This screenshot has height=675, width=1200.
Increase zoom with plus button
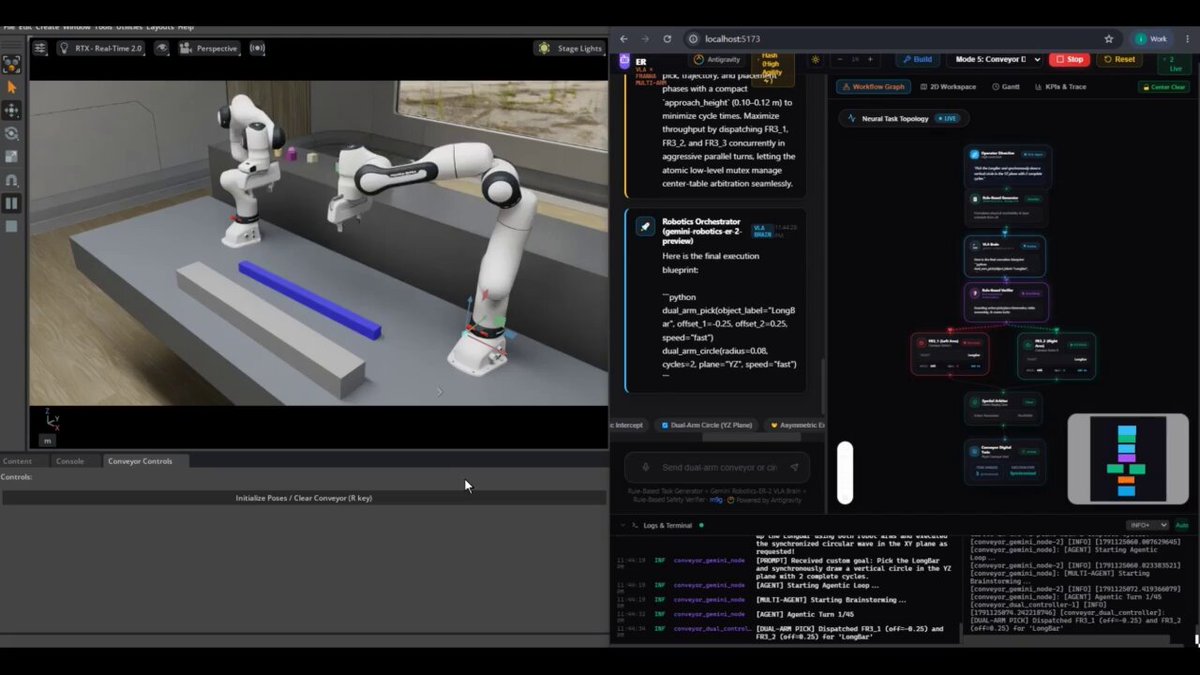tap(869, 59)
